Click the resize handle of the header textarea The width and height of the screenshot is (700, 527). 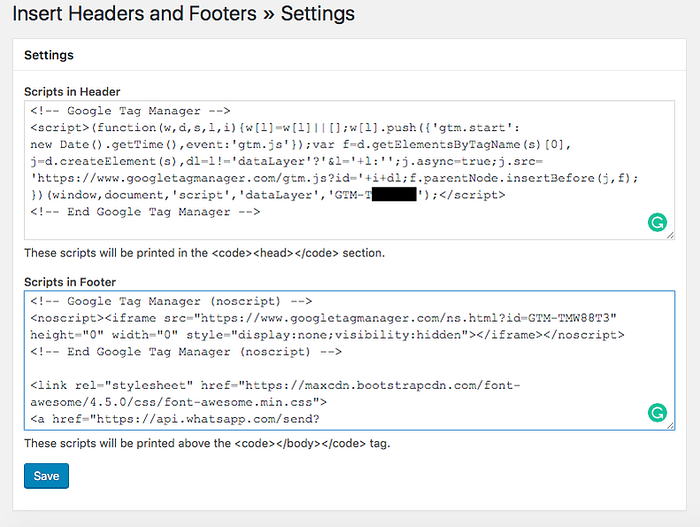[x=671, y=235]
